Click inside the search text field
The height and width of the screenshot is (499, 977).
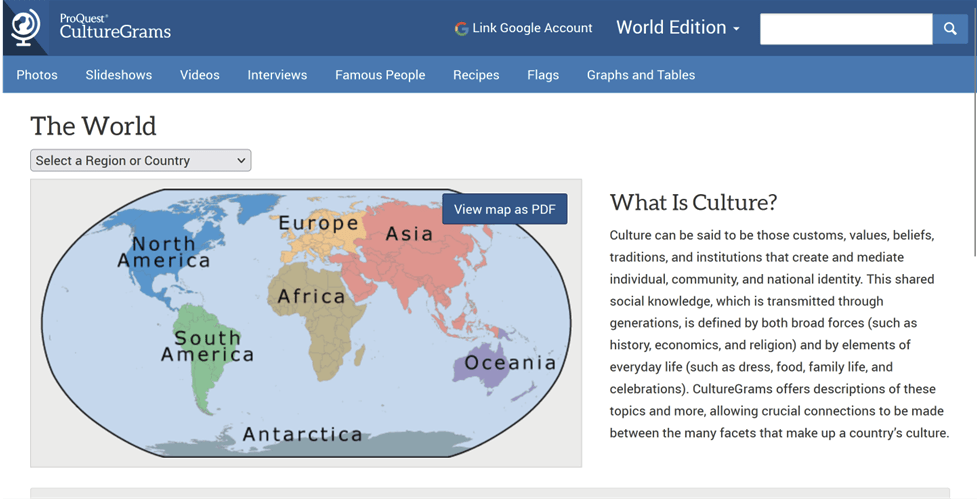845,29
